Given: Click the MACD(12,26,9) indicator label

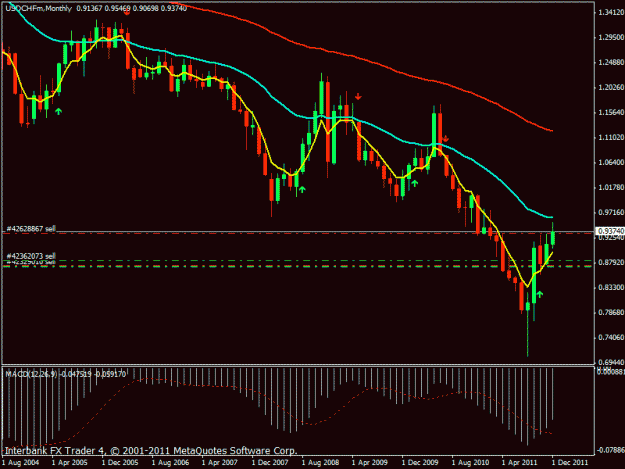Looking at the screenshot, I should point(31,374).
